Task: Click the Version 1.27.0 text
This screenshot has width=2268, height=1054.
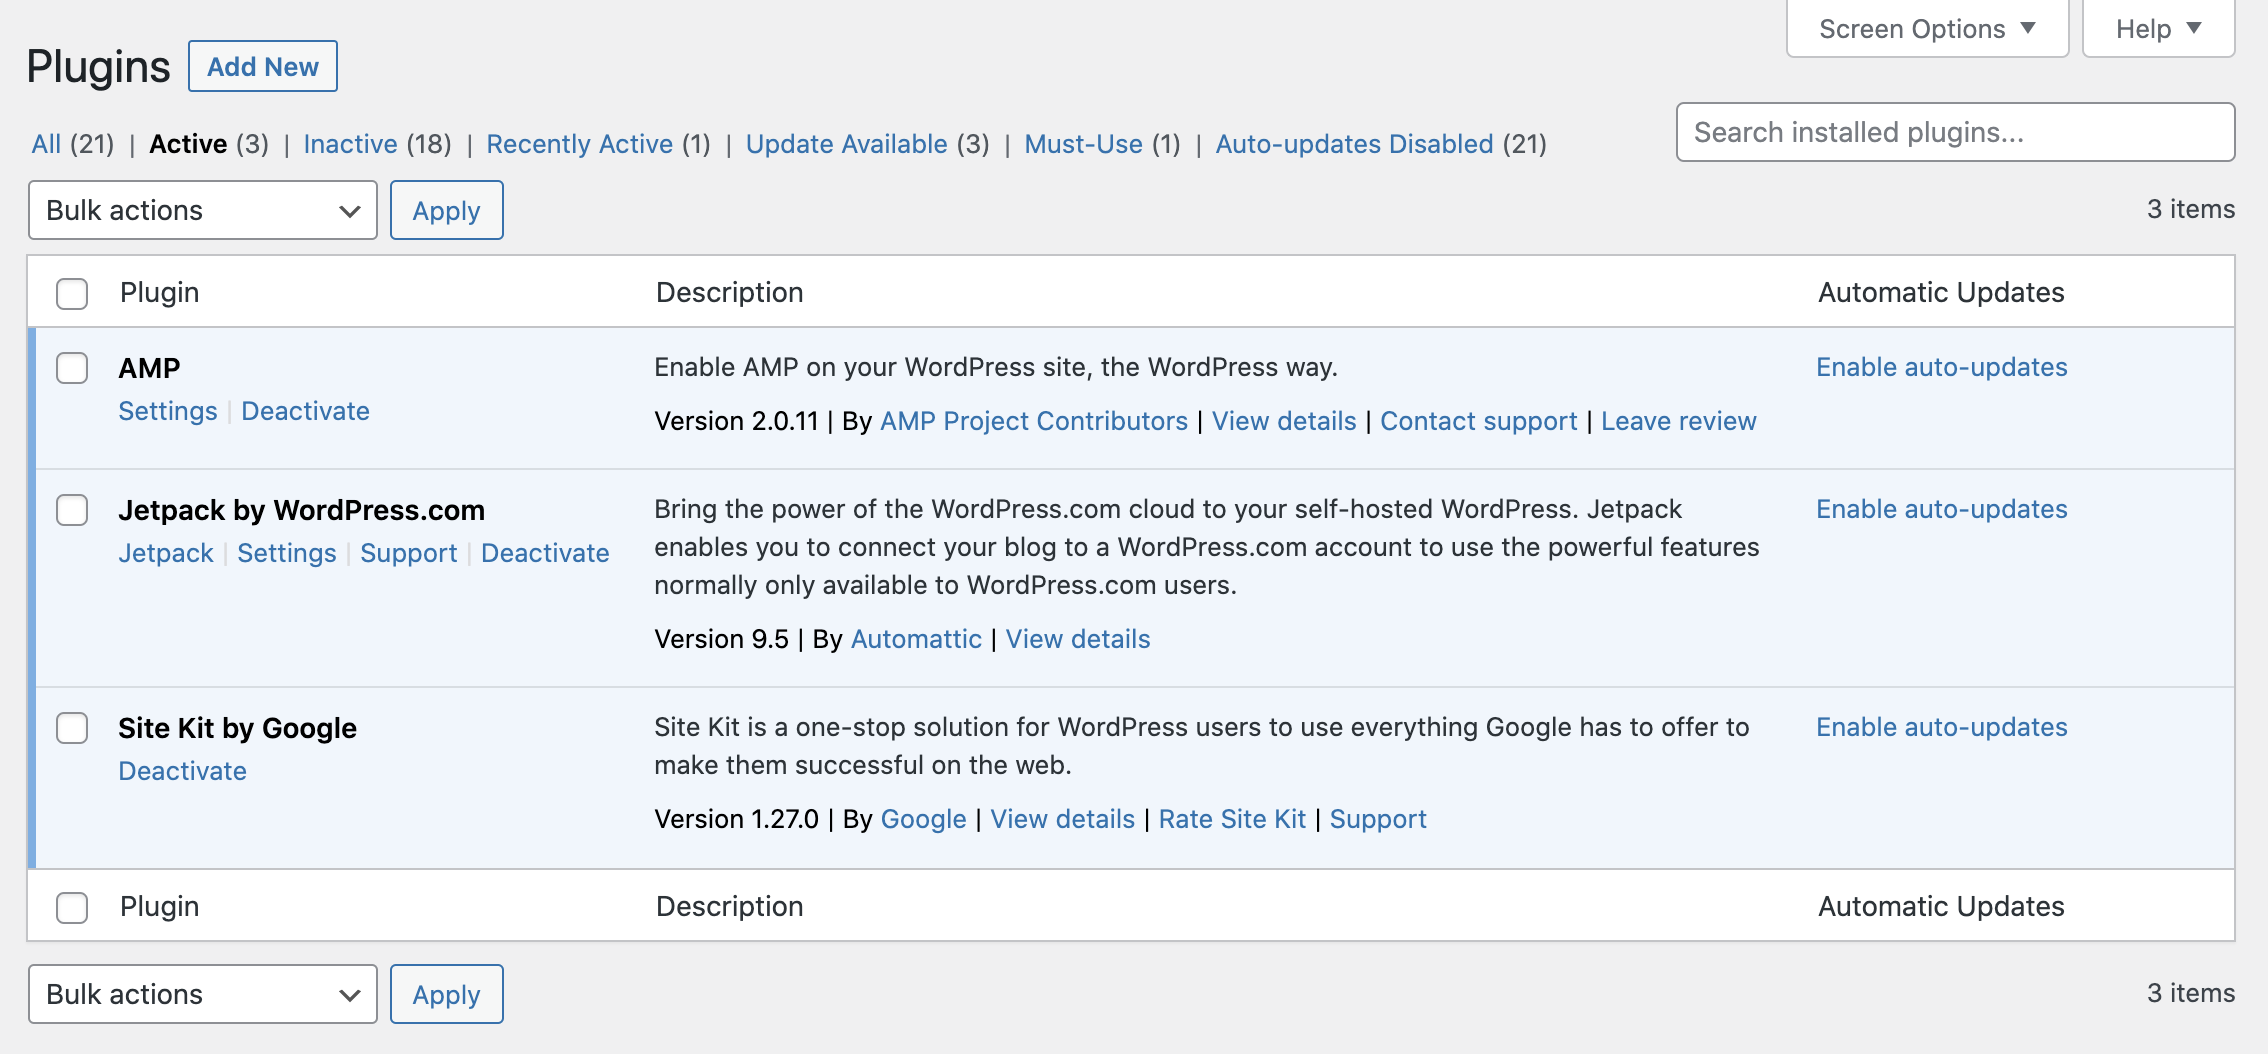Action: coord(736,819)
